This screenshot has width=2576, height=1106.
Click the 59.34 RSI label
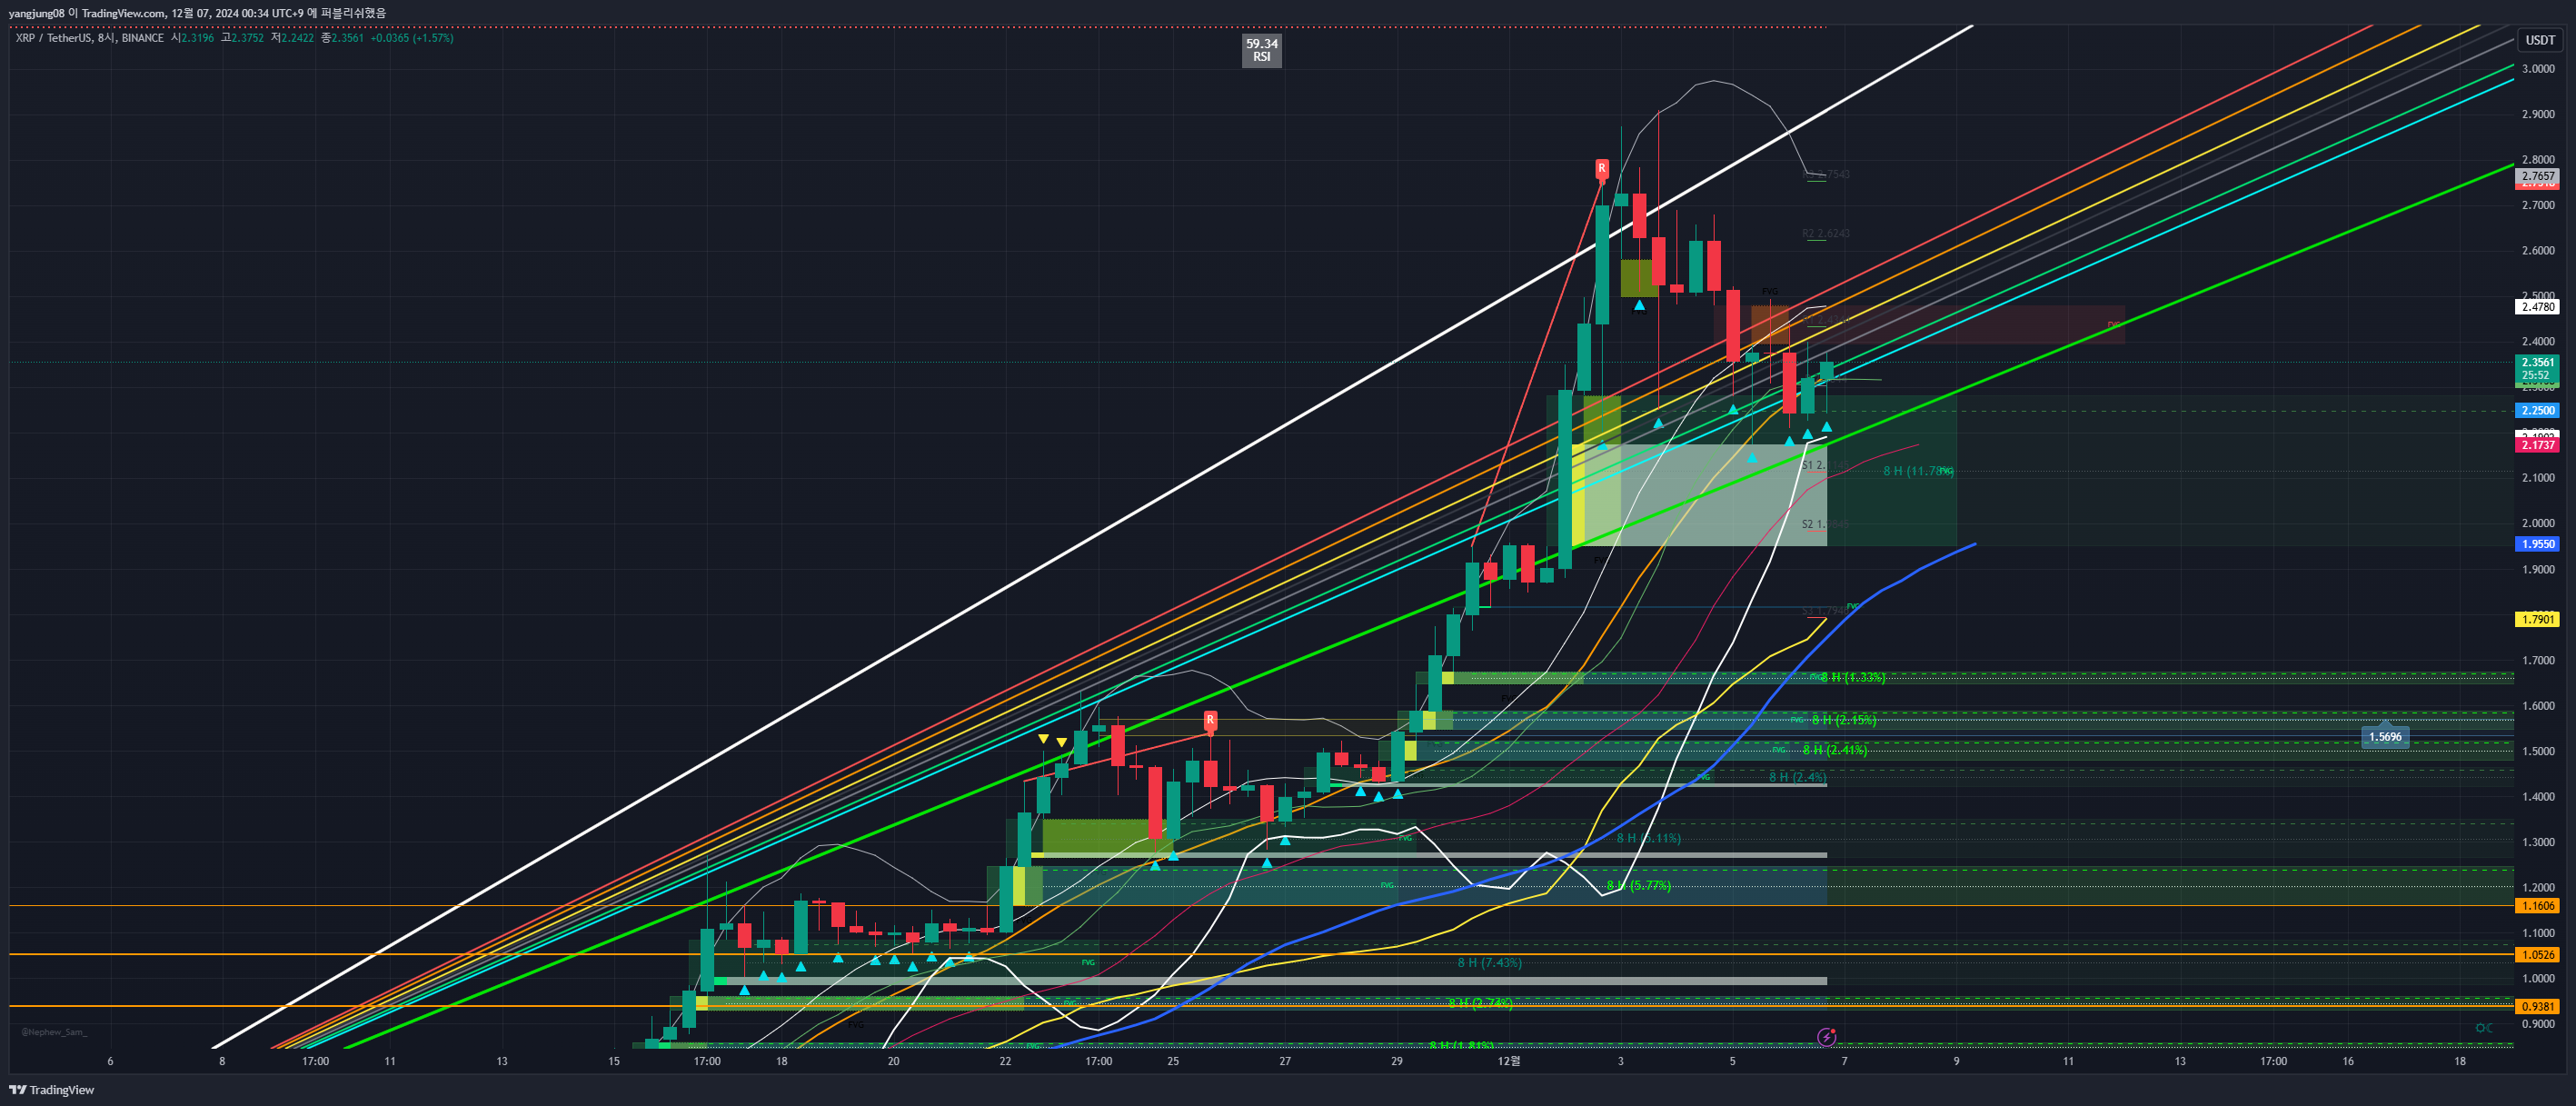[1262, 50]
